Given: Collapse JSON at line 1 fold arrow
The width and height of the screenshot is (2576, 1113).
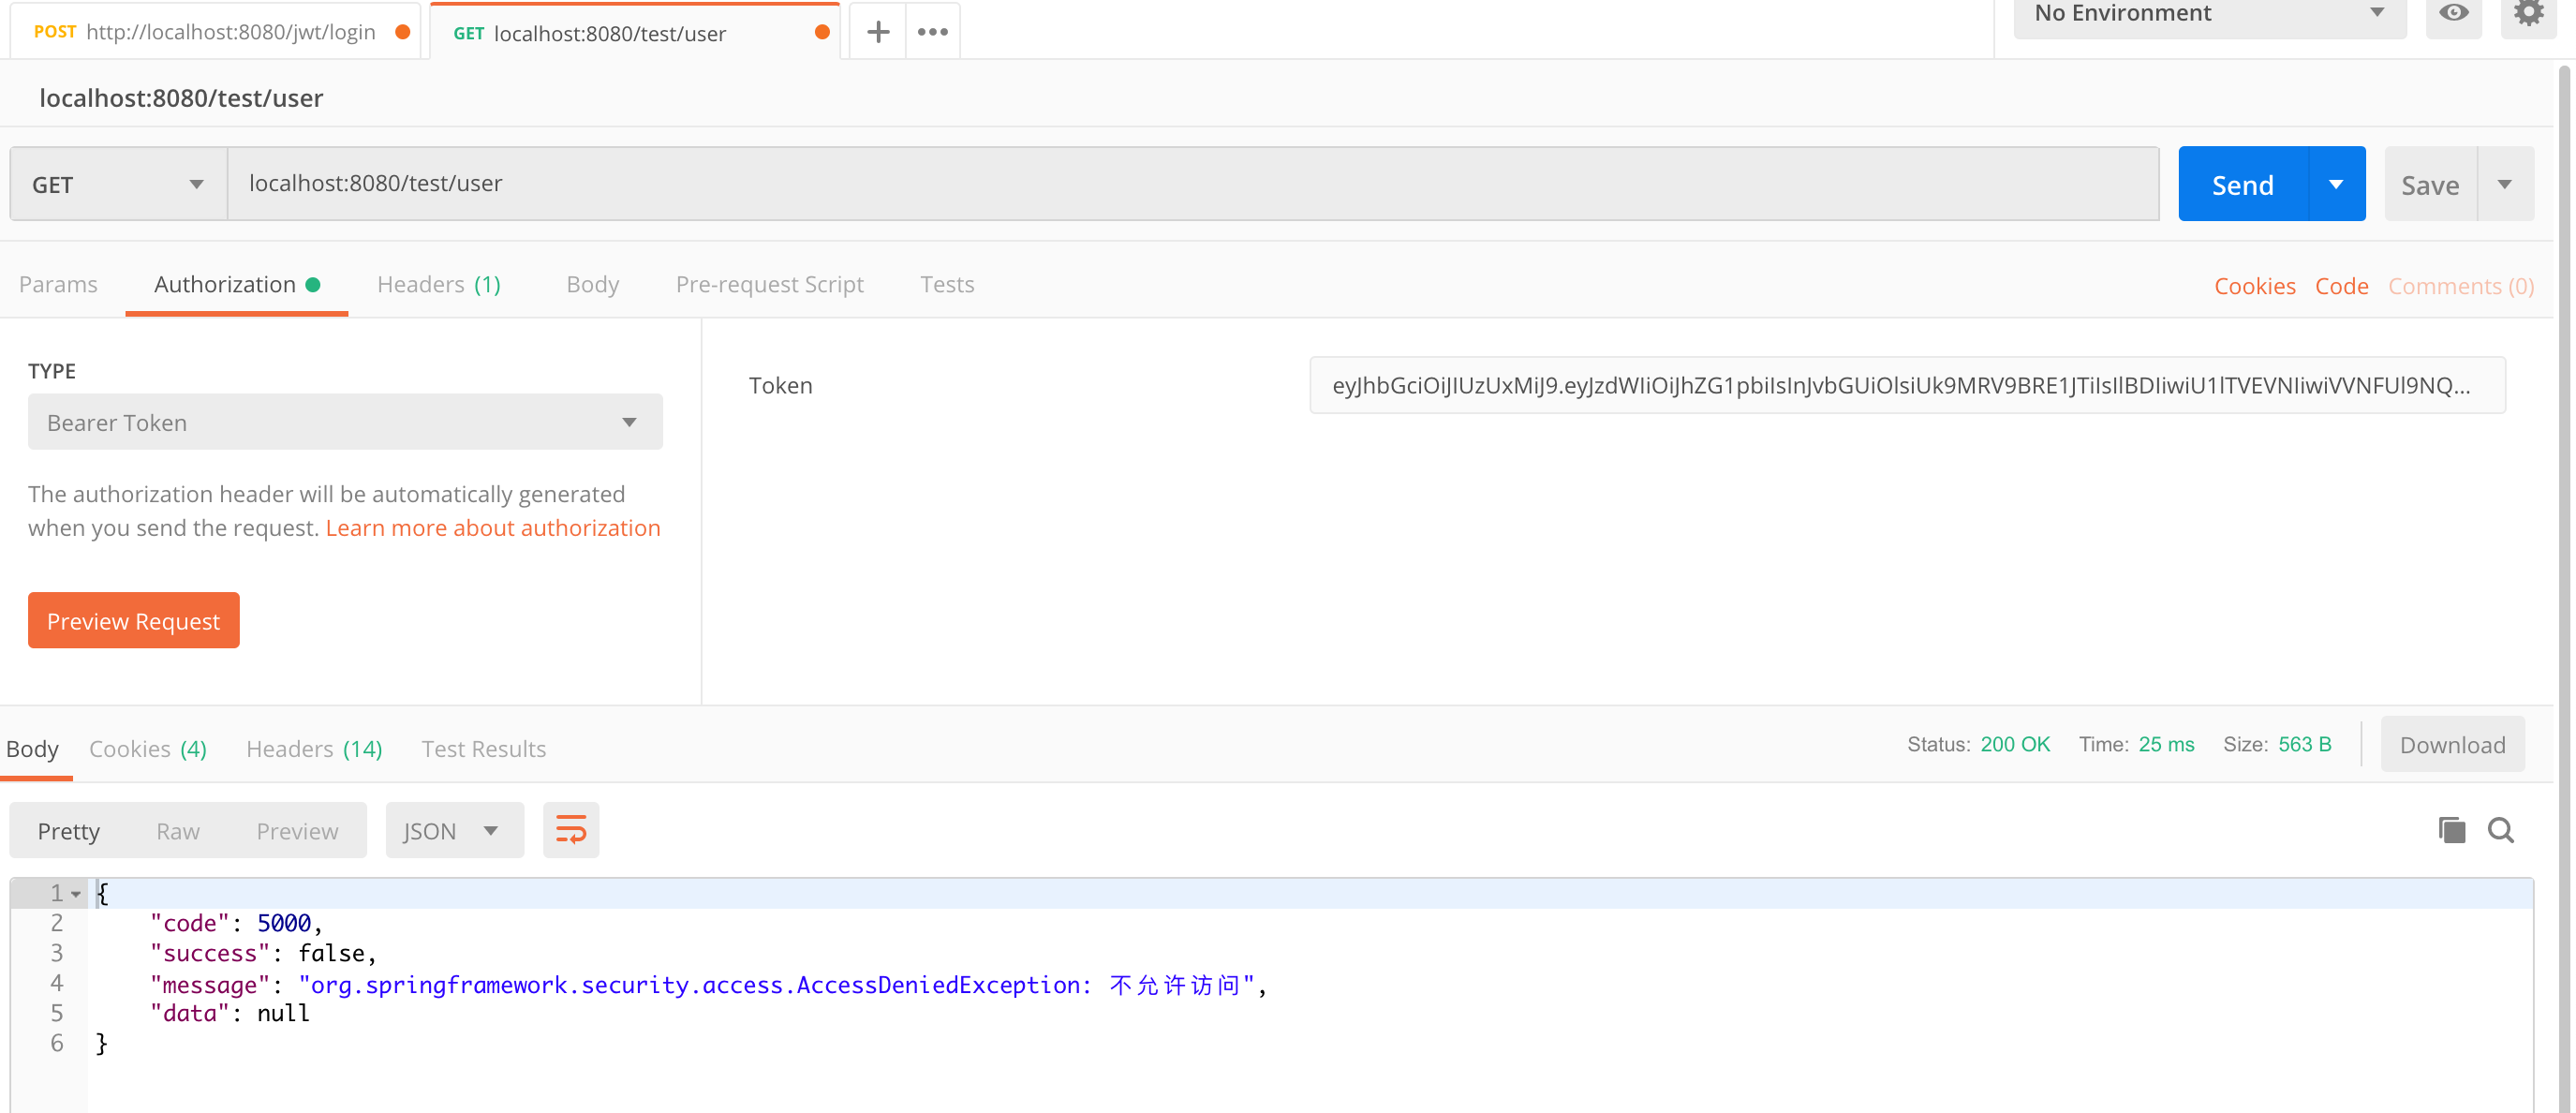Looking at the screenshot, I should [76, 894].
